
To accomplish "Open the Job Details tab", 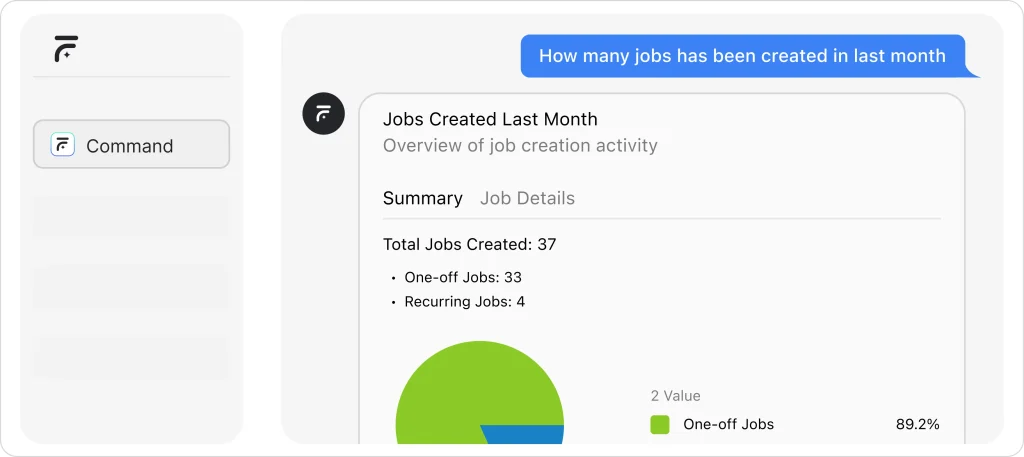I will pyautogui.click(x=527, y=198).
